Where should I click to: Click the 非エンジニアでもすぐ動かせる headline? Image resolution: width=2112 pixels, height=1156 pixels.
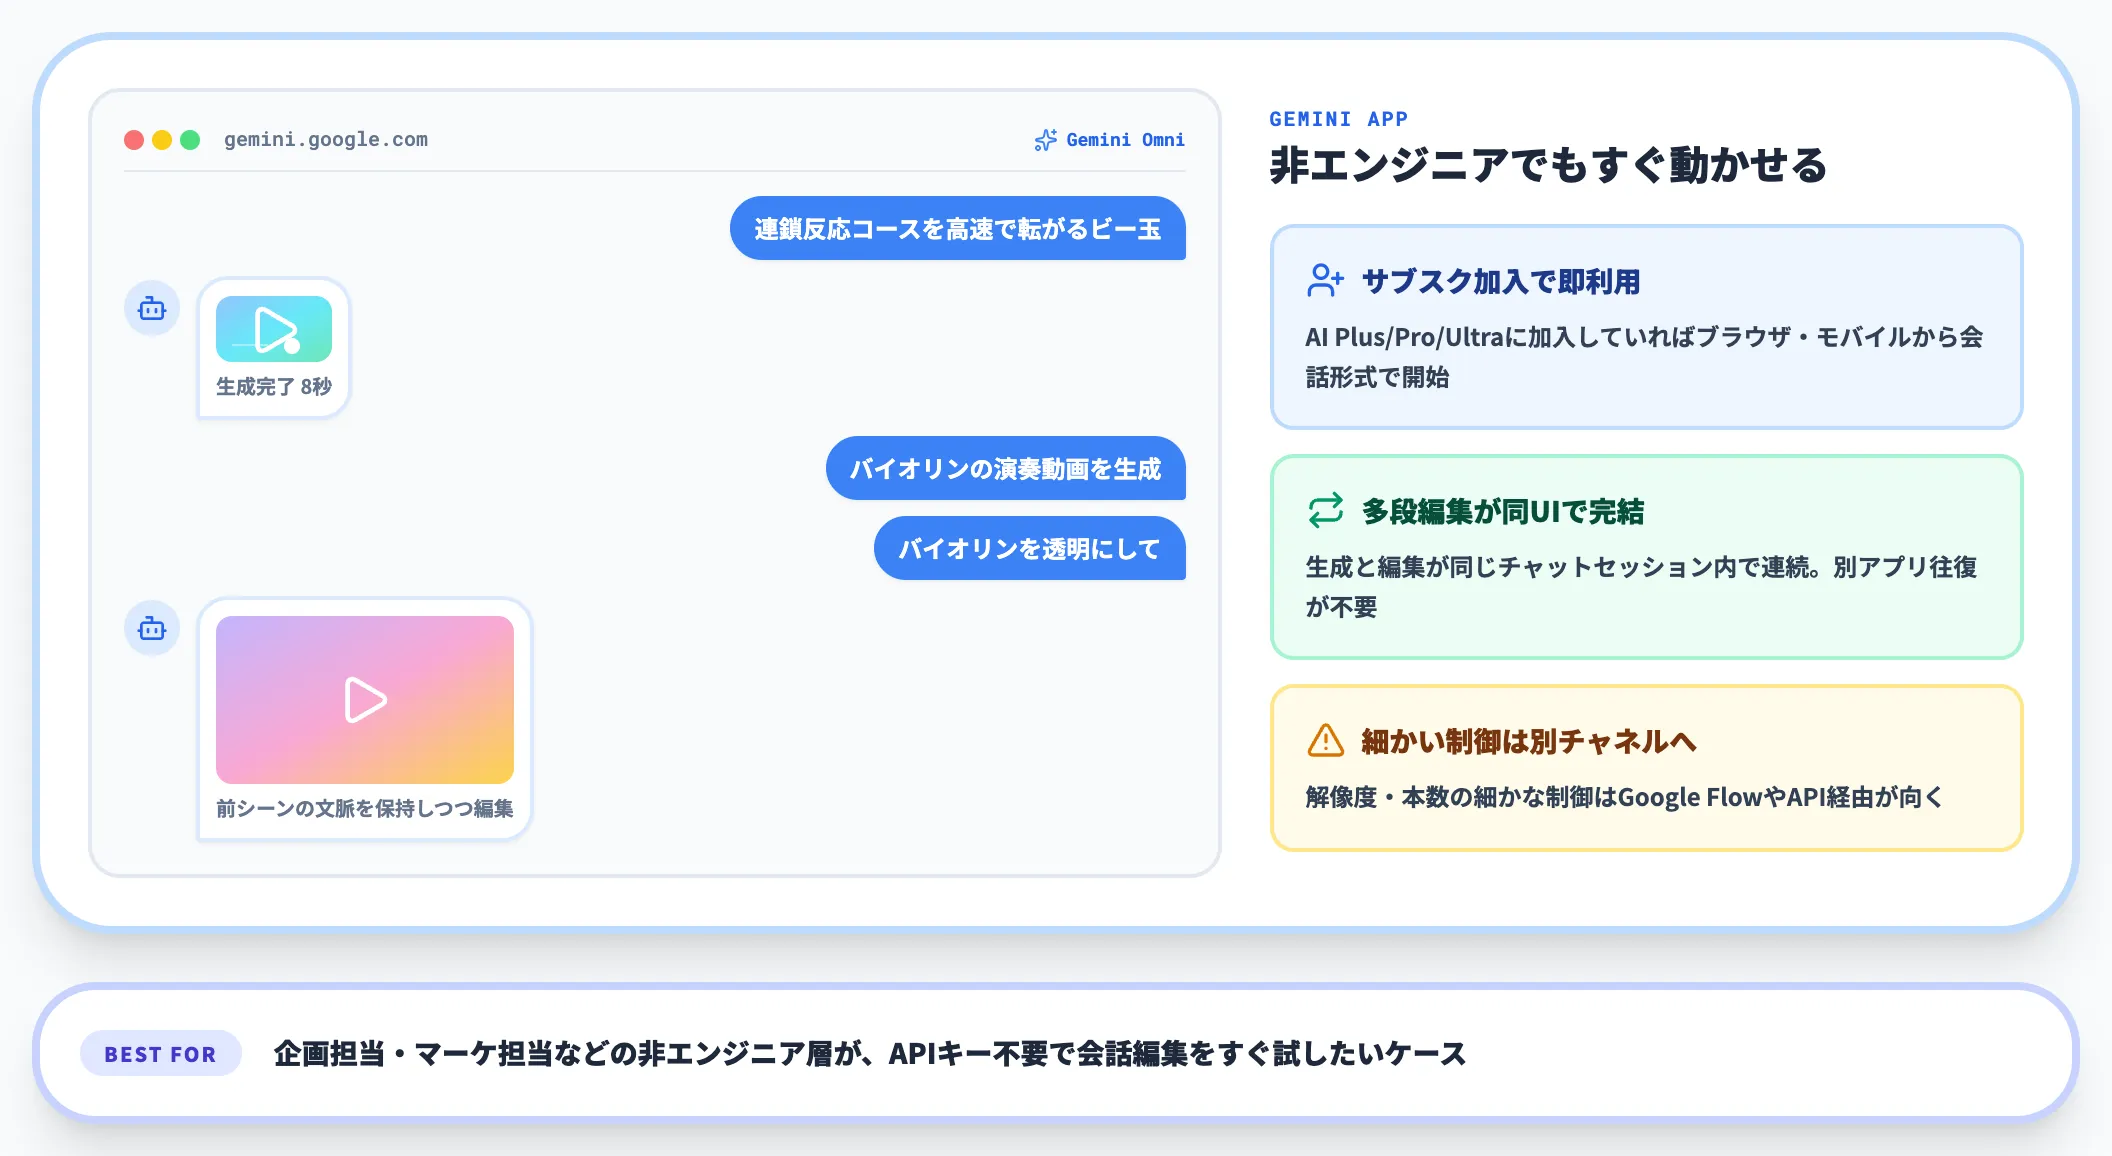[1548, 165]
